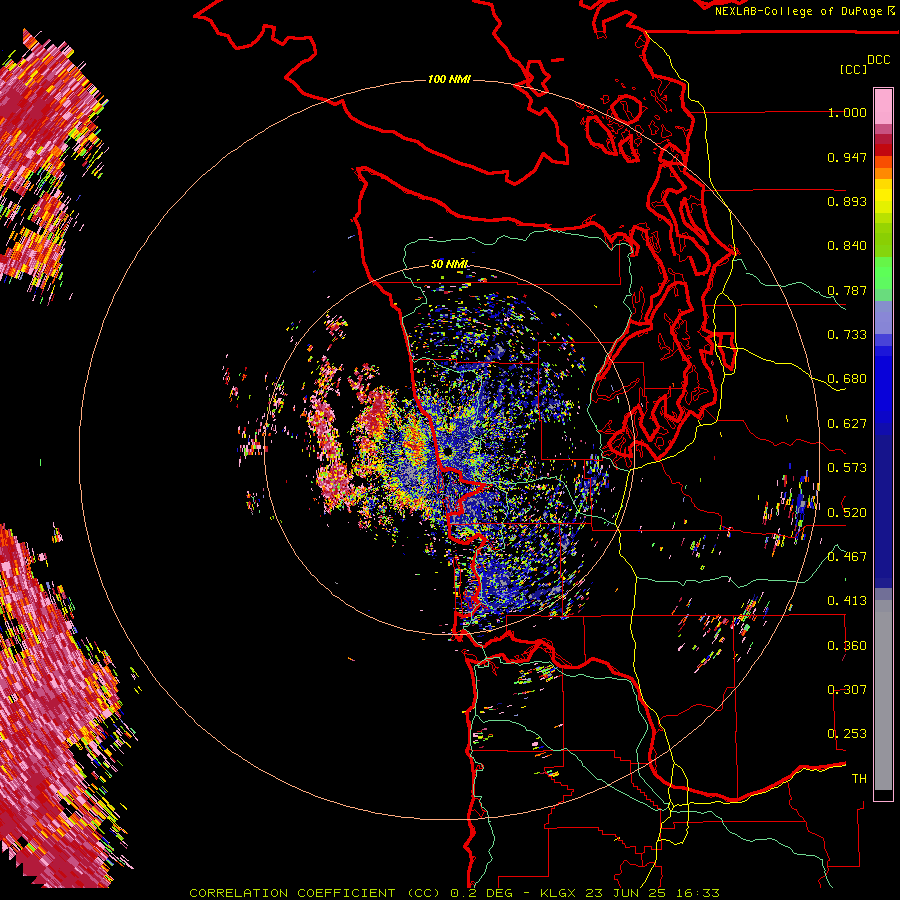900x900 pixels.
Task: Click the 1.000 scale value
Action: click(847, 112)
